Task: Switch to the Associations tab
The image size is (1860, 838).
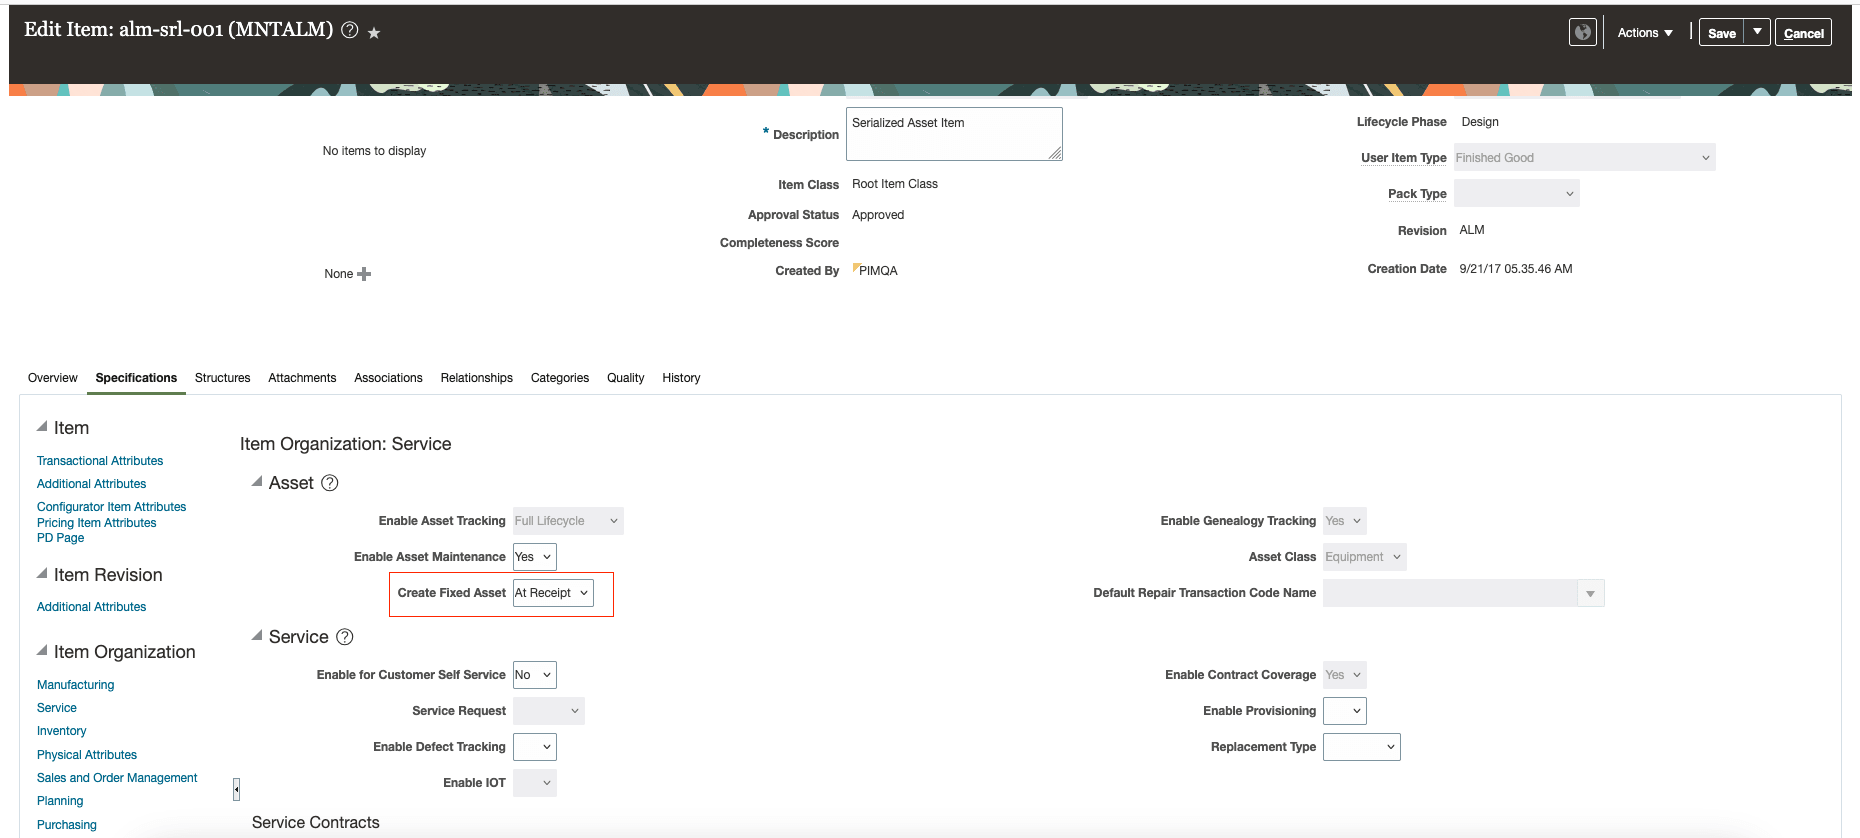Action: [x=388, y=378]
